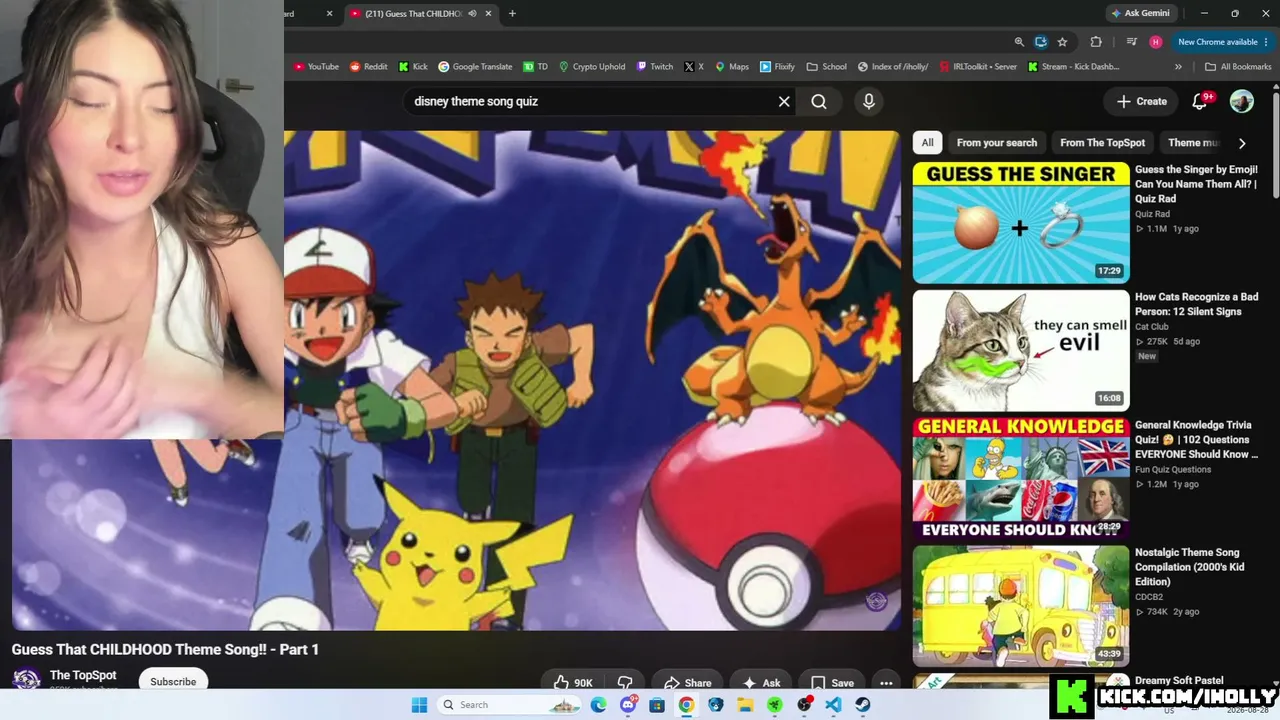This screenshot has width=1280, height=720.
Task: Open the General Knowledge Trivia Quiz thumbnail
Action: coord(1021,478)
